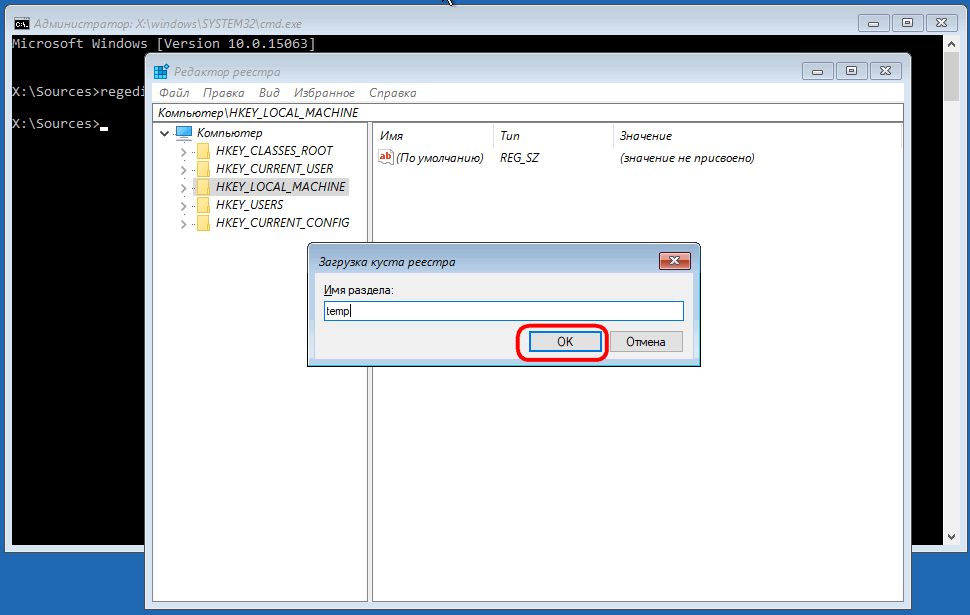The height and width of the screenshot is (615, 970).
Task: Minimize the cmd.exe window
Action: [873, 24]
